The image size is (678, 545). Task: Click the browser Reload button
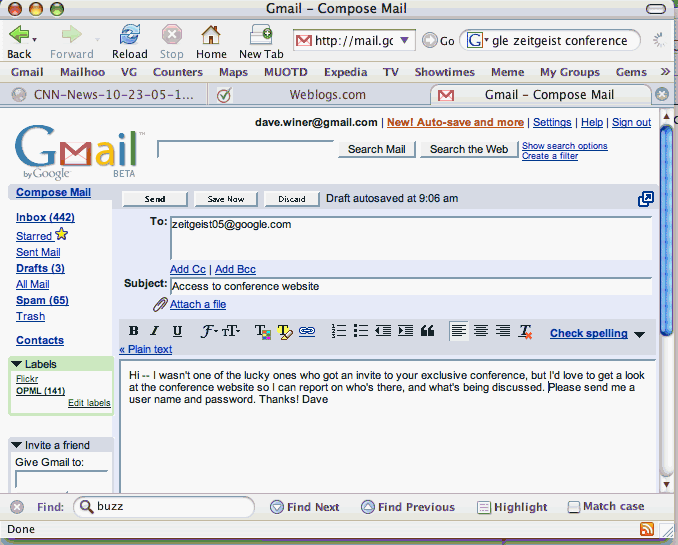[130, 41]
